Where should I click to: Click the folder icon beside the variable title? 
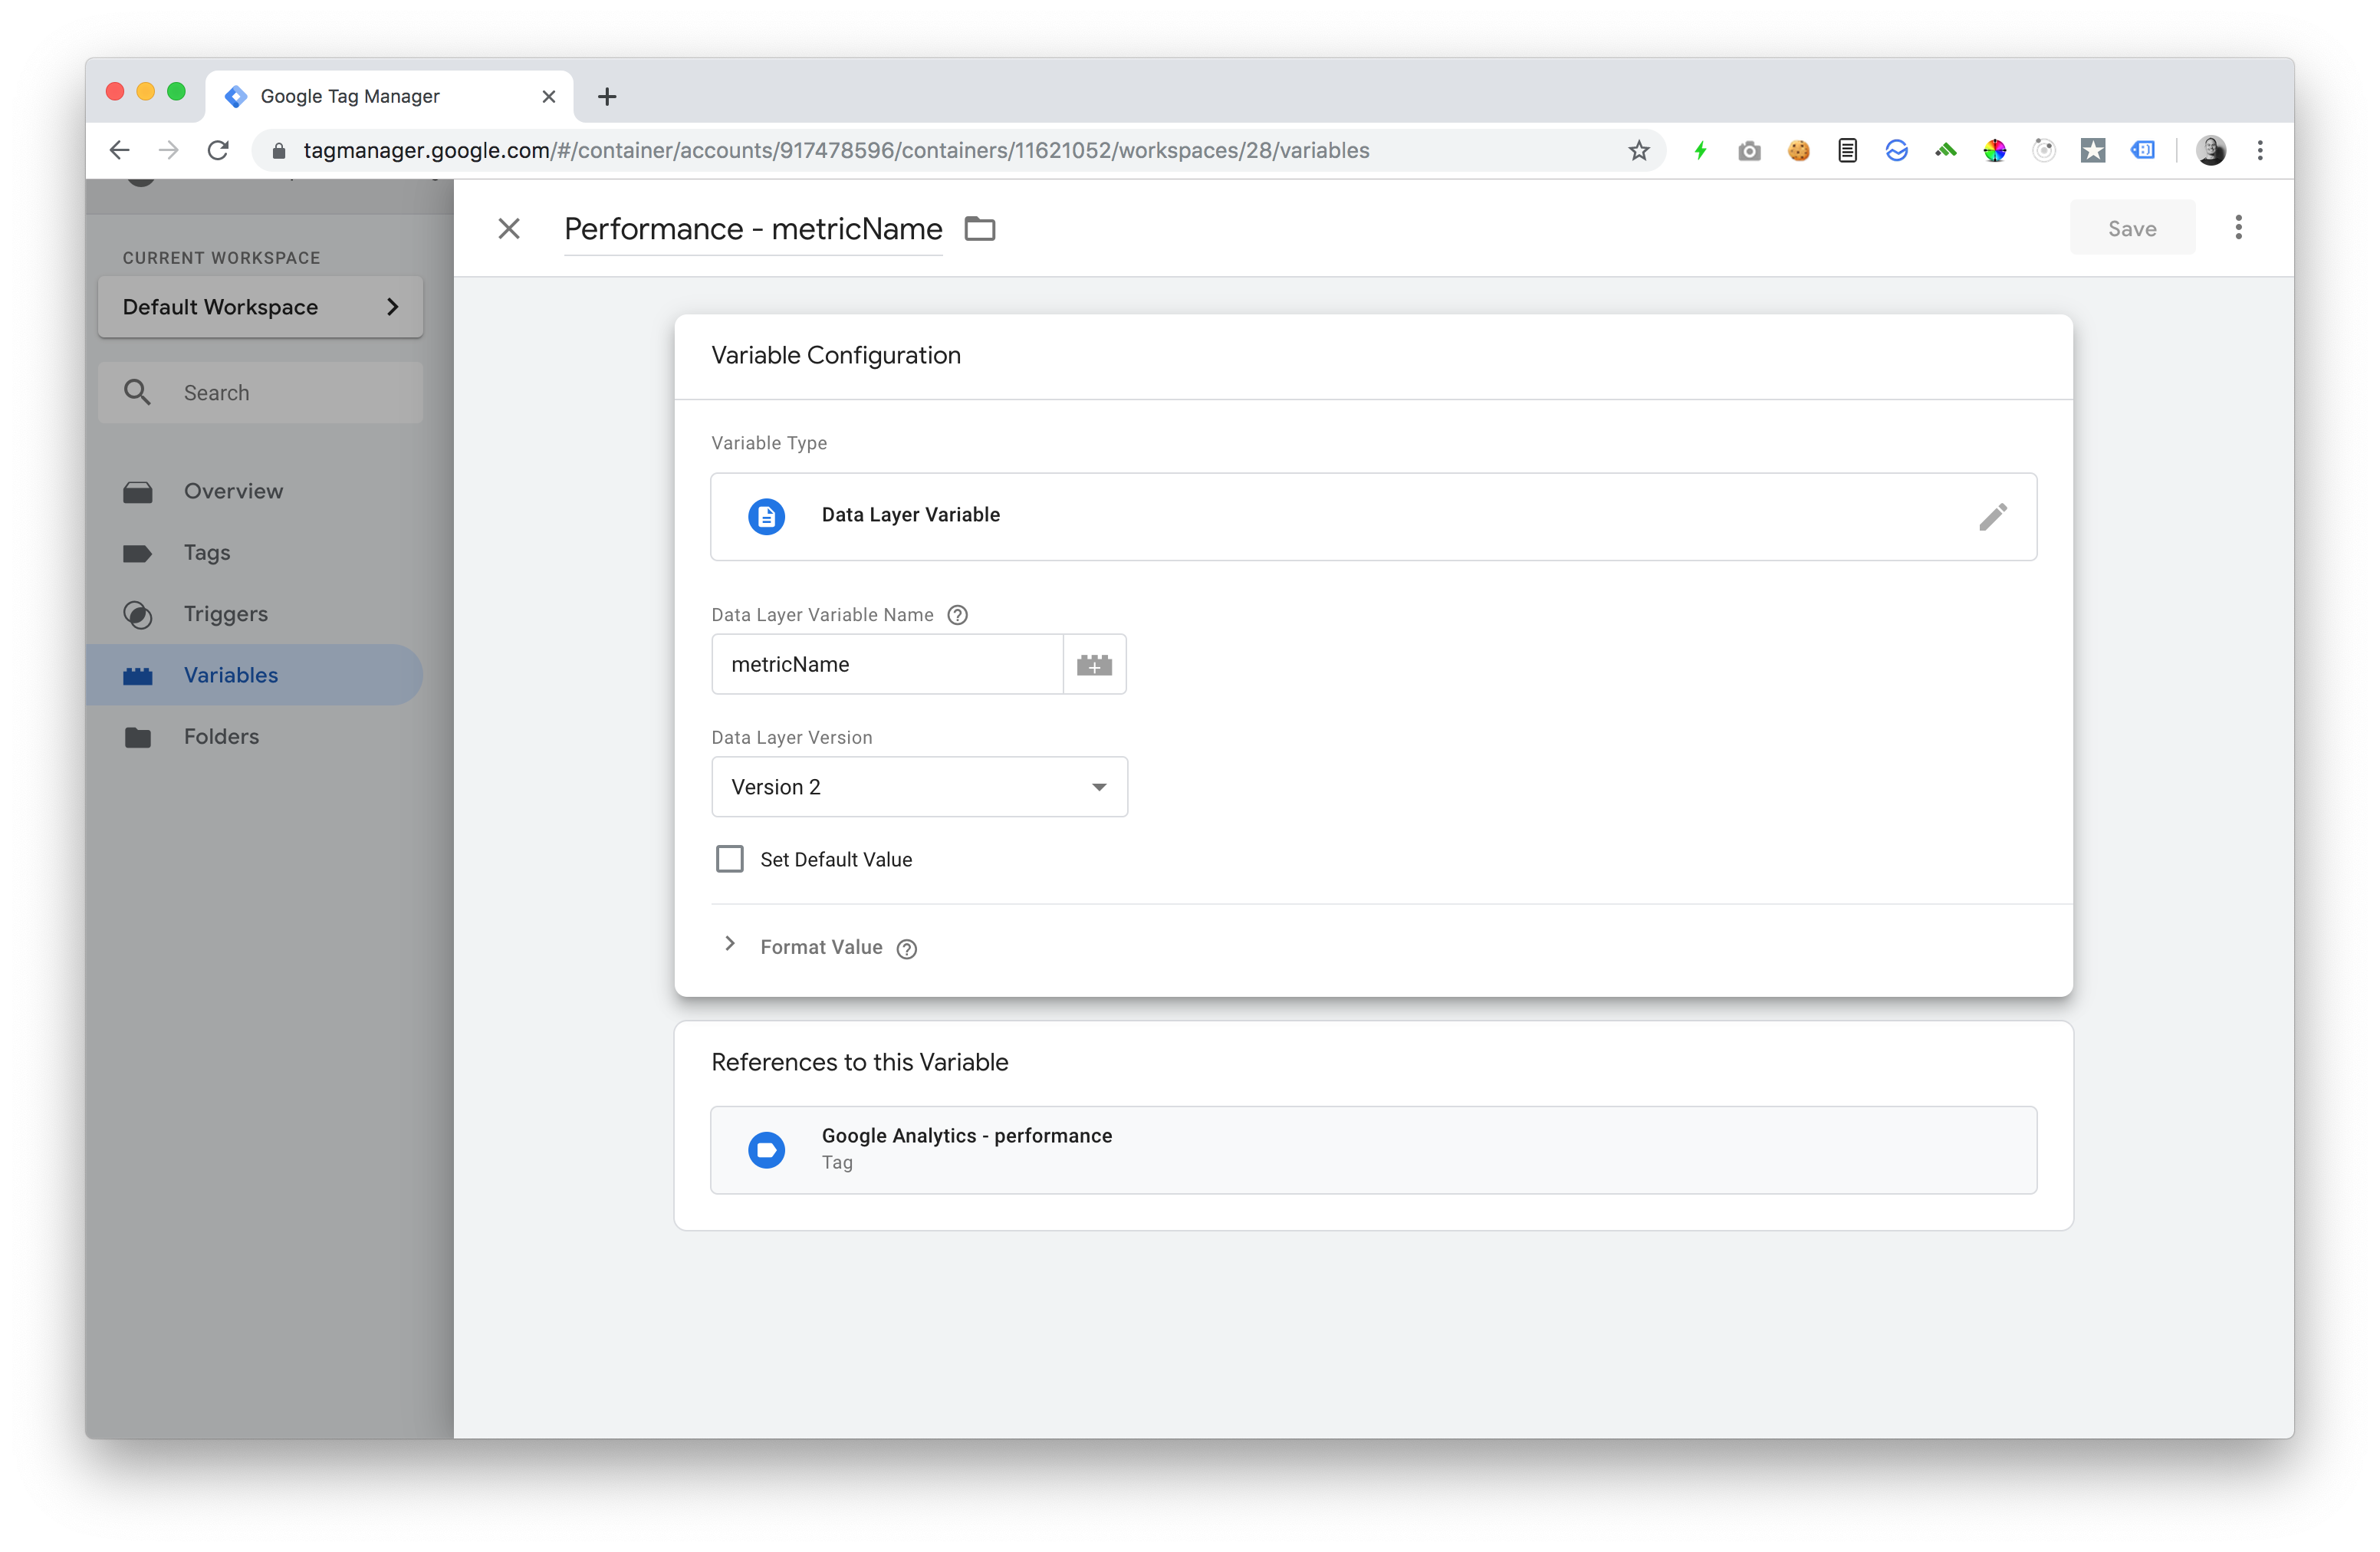tap(979, 229)
